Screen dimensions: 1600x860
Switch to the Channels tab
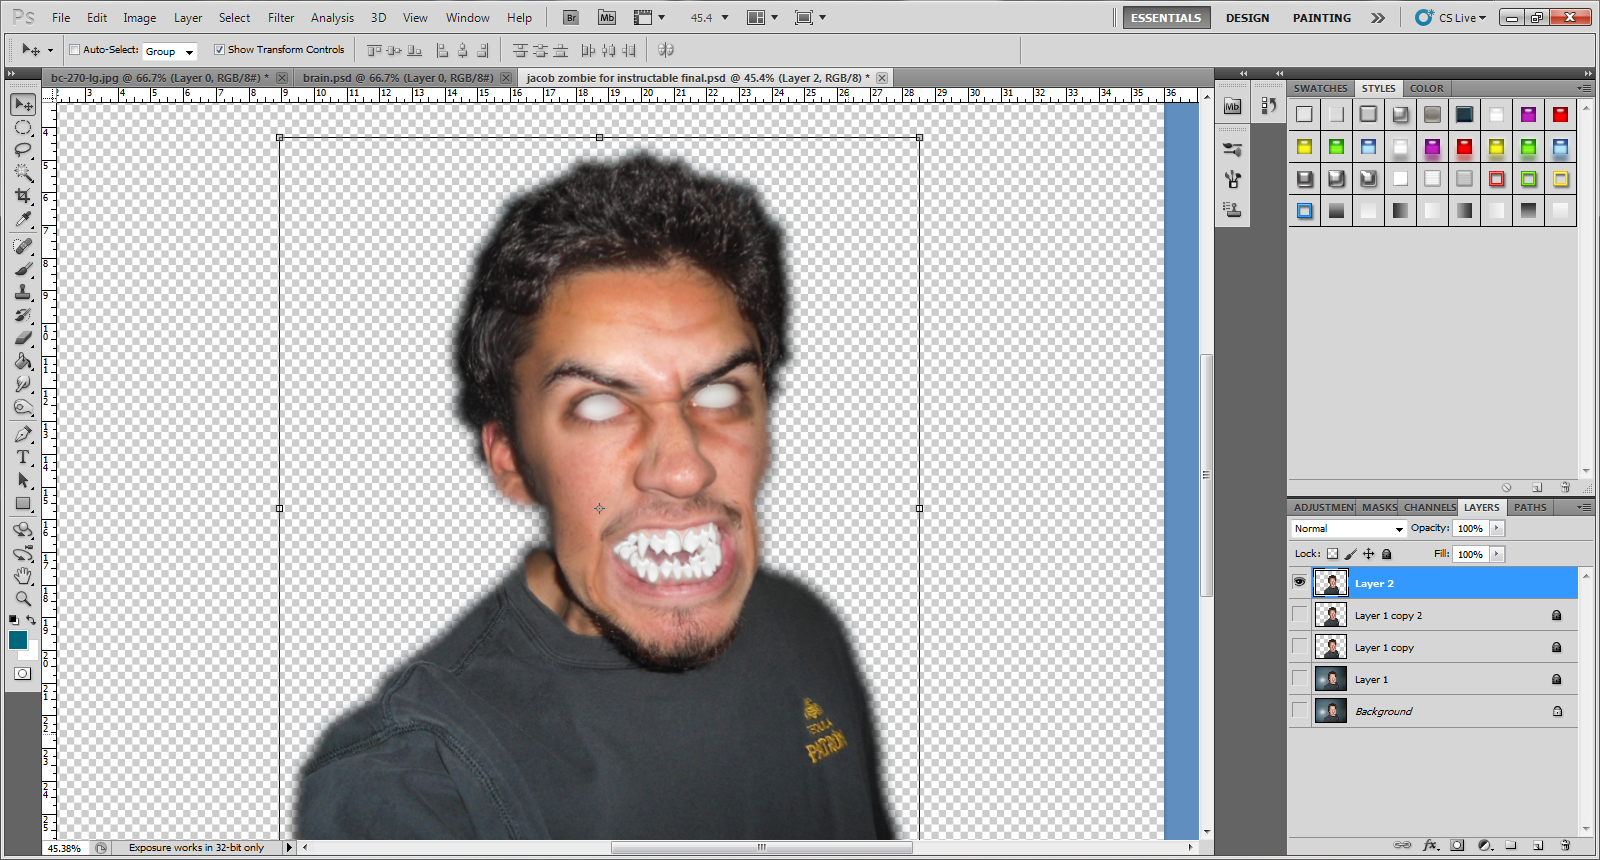point(1429,507)
